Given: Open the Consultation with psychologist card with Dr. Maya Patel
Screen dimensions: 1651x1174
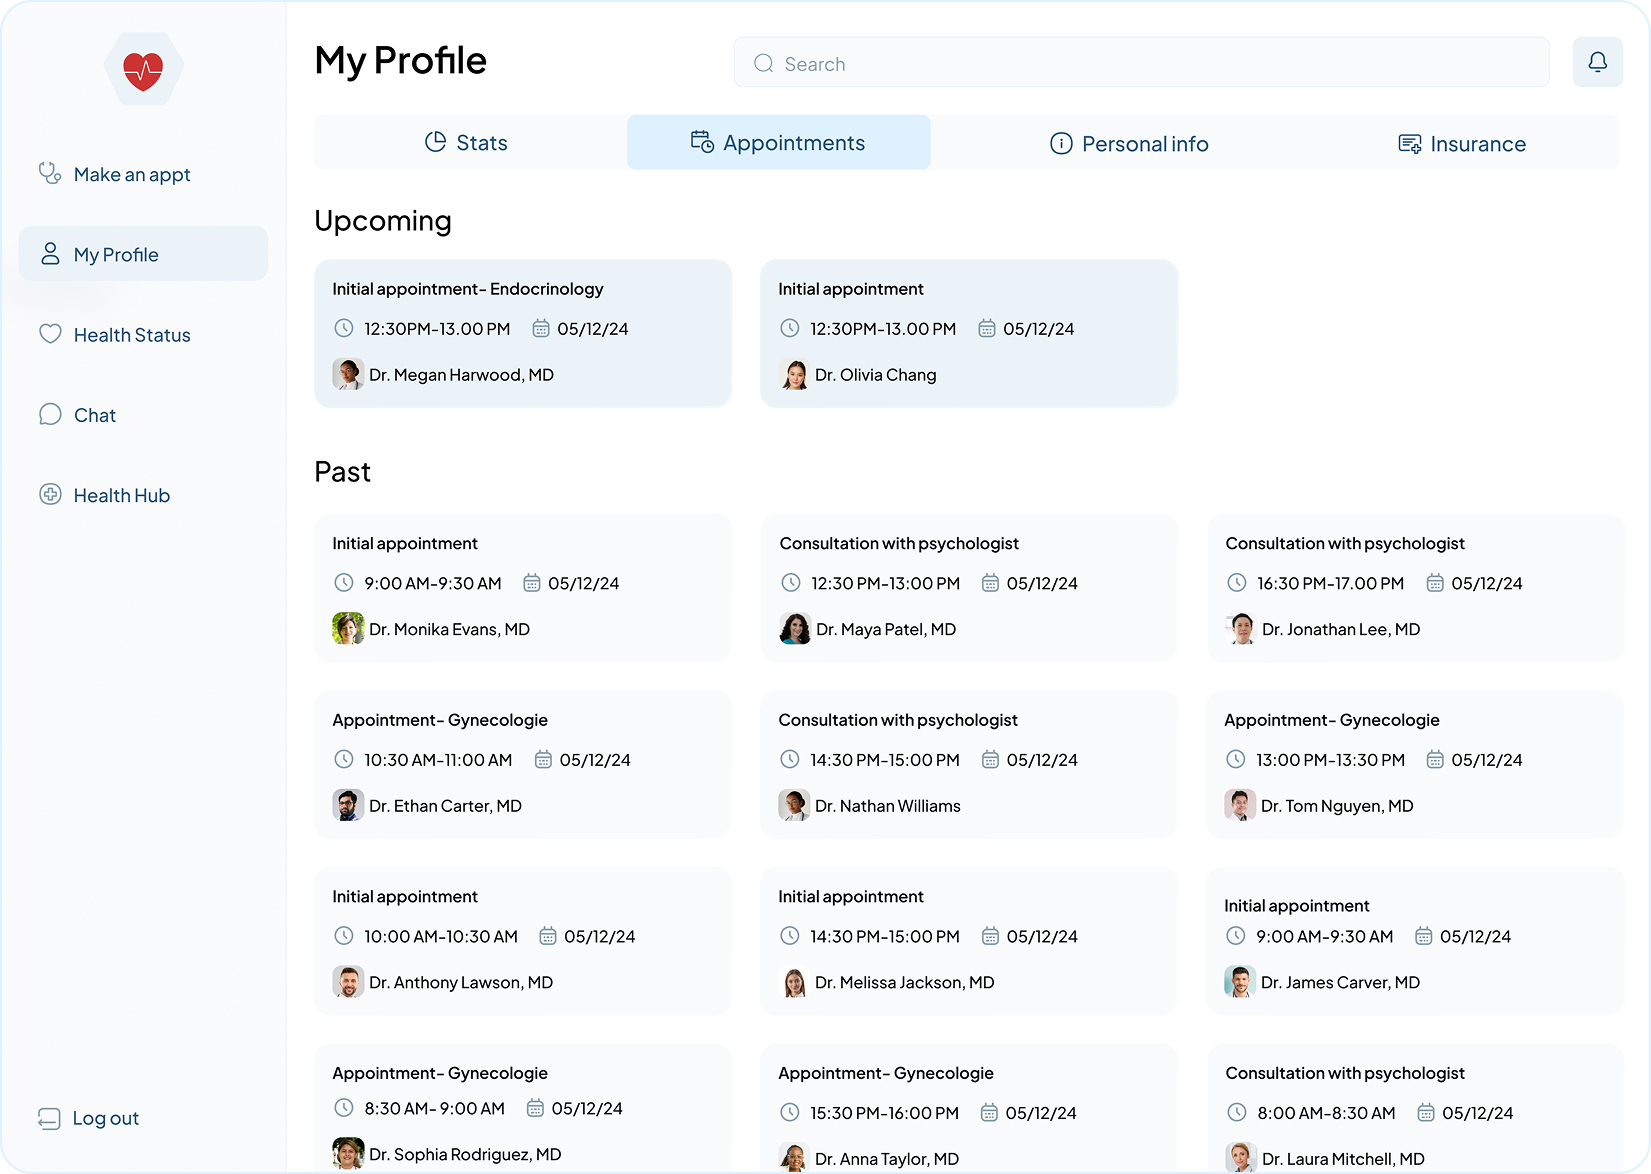Looking at the screenshot, I should [x=968, y=588].
